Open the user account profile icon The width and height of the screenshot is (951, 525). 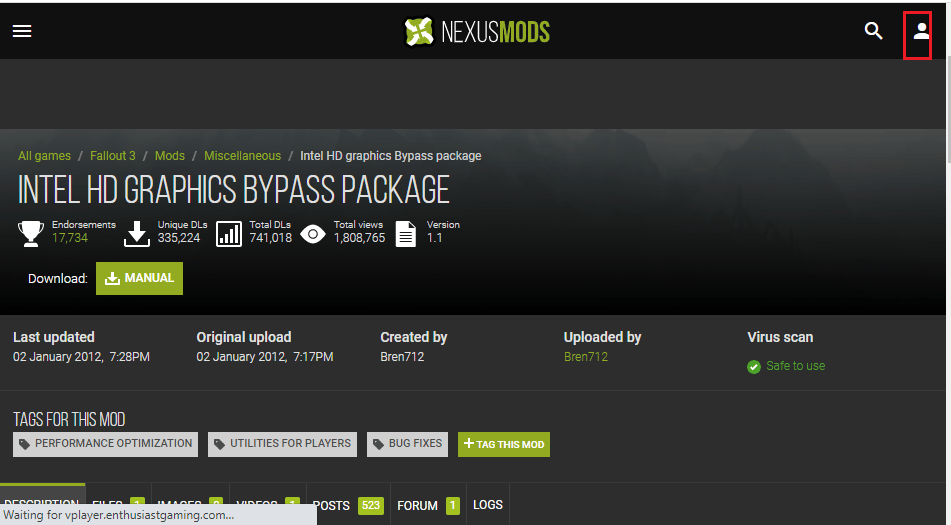click(x=921, y=31)
